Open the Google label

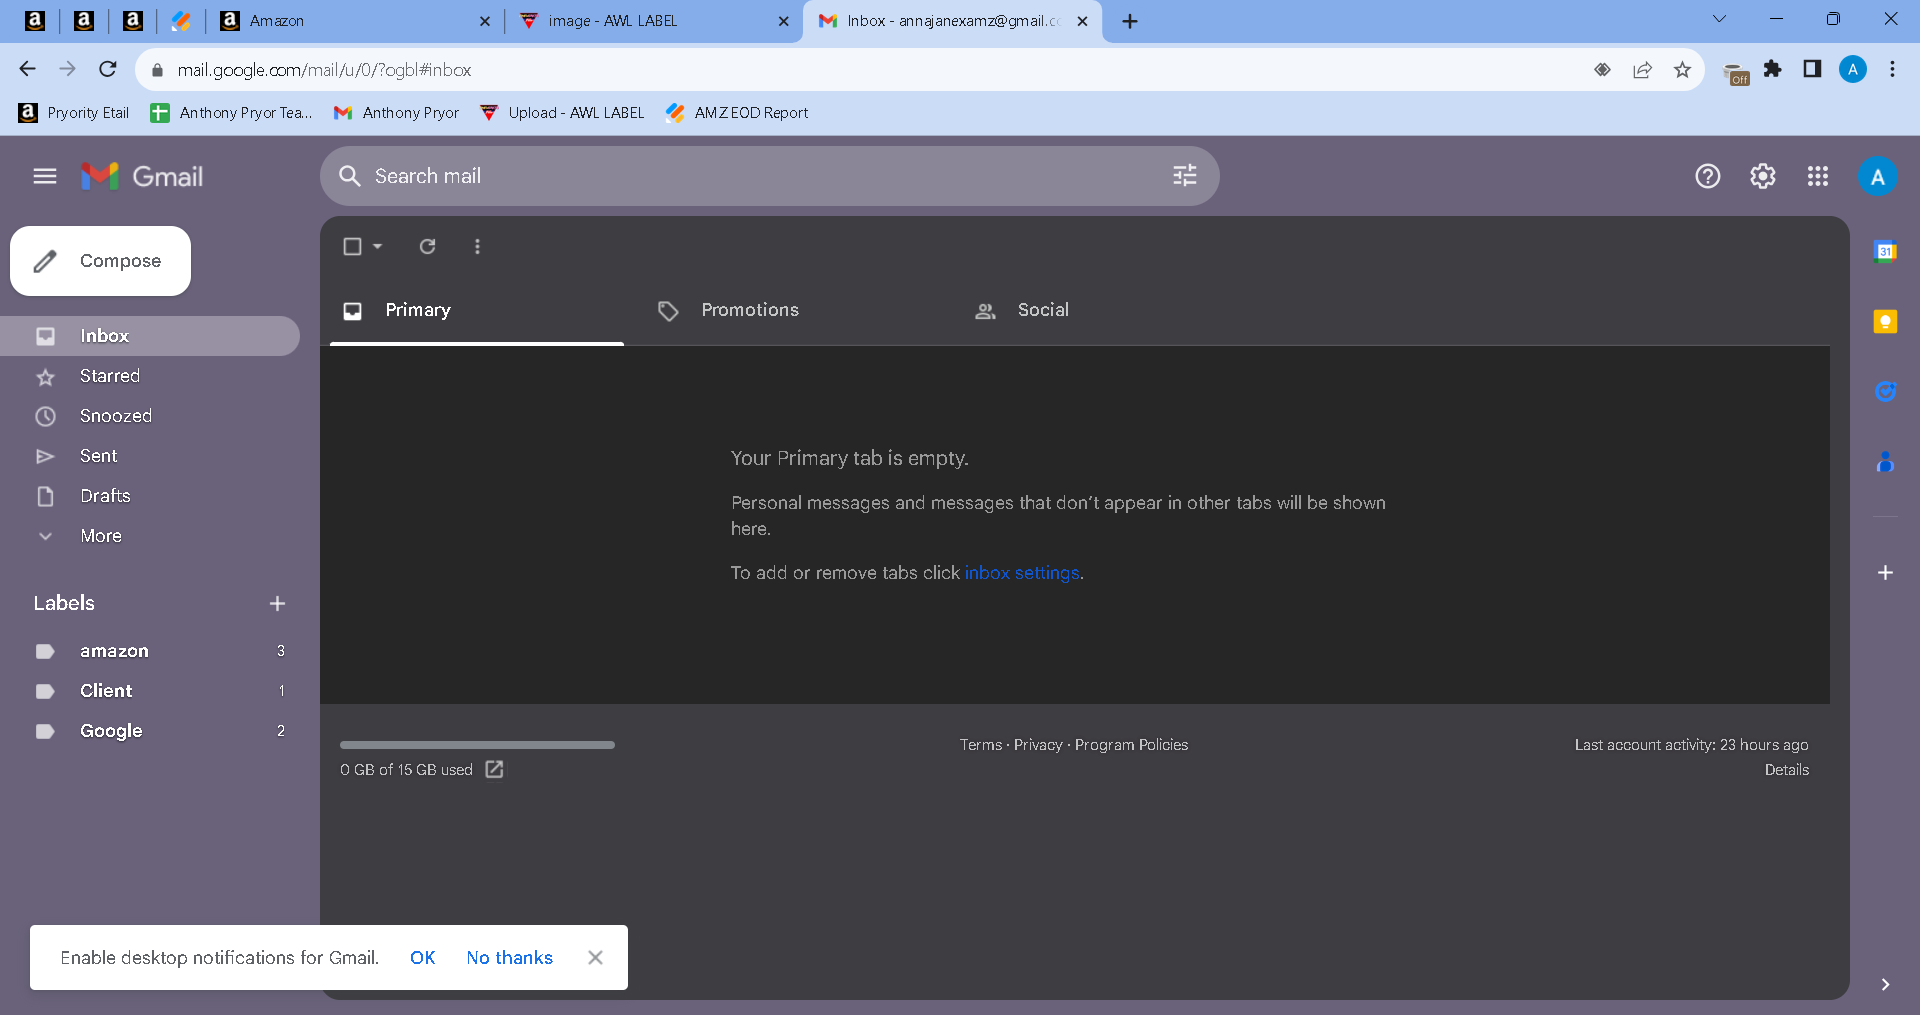[150, 731]
